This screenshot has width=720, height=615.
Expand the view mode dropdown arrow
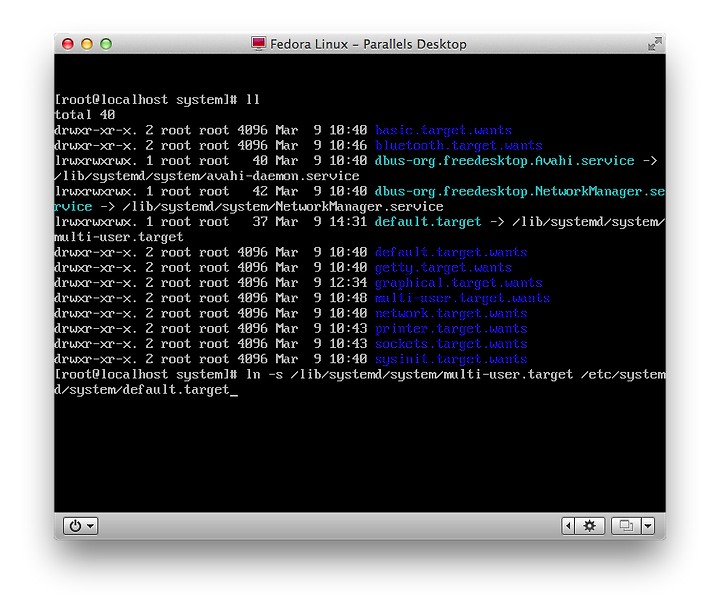pos(648,526)
